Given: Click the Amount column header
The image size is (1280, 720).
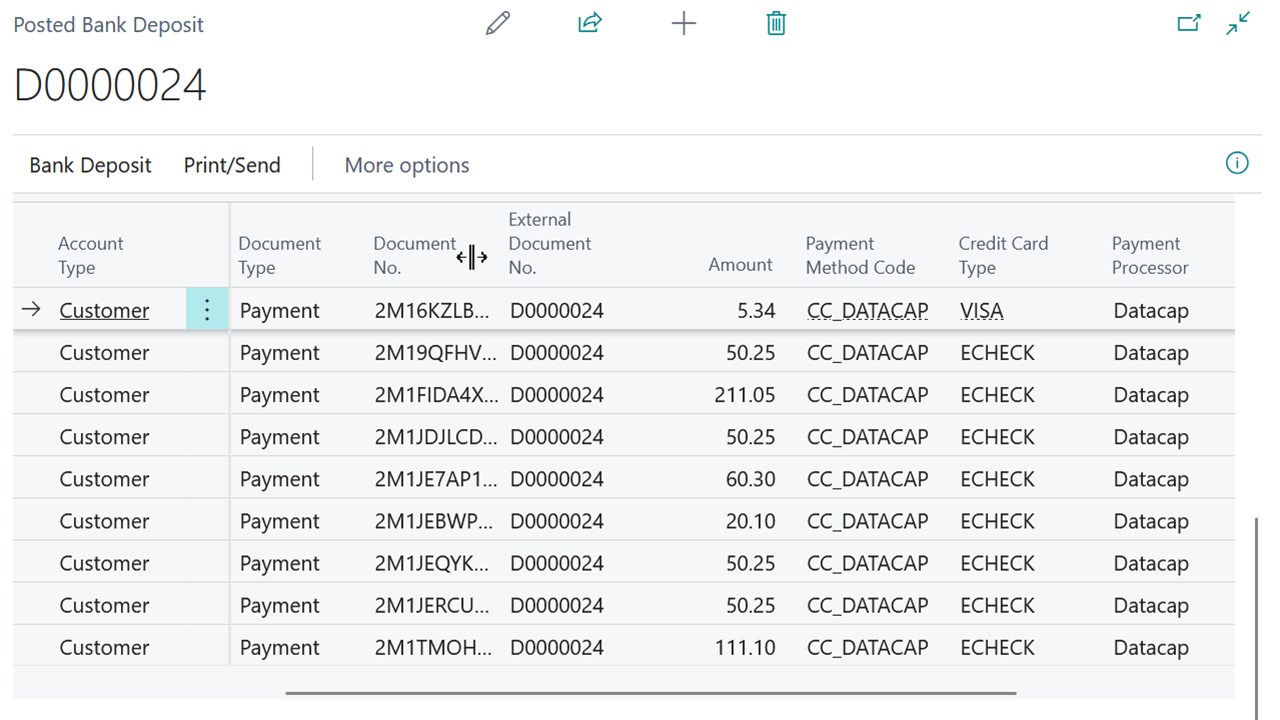Looking at the screenshot, I should (740, 264).
